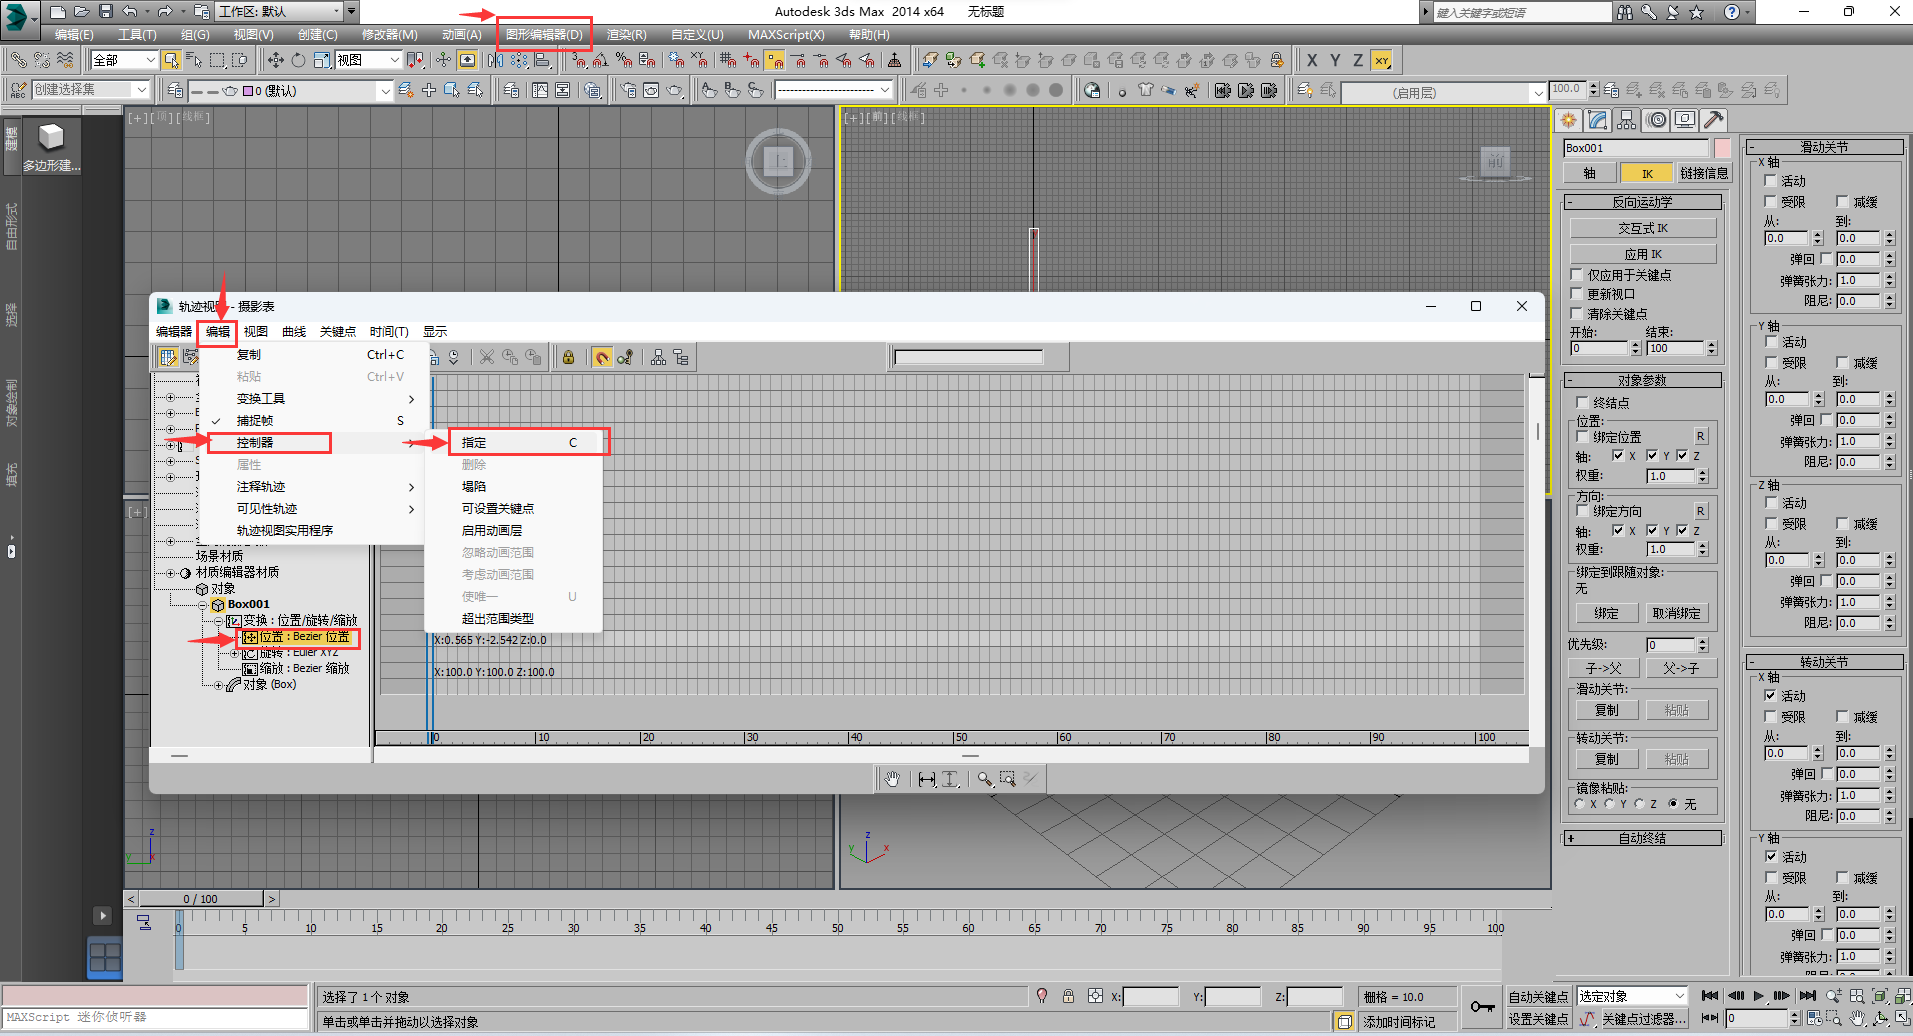Screen dimensions: 1913x1036
Task: Uncheck rotational joint X轴 活动 checkbox
Action: [x=1770, y=695]
